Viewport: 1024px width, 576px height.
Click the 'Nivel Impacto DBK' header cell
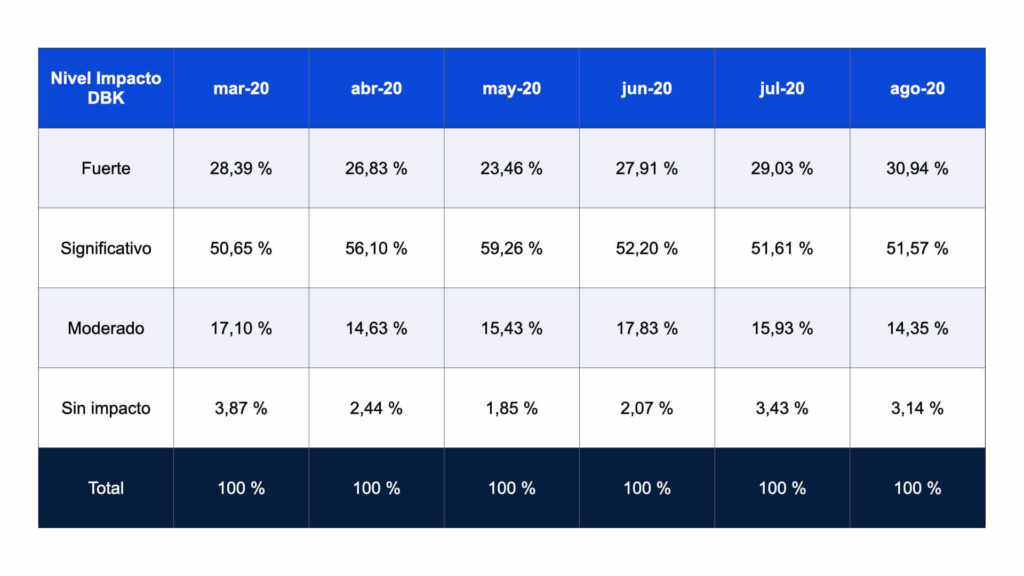coord(106,88)
